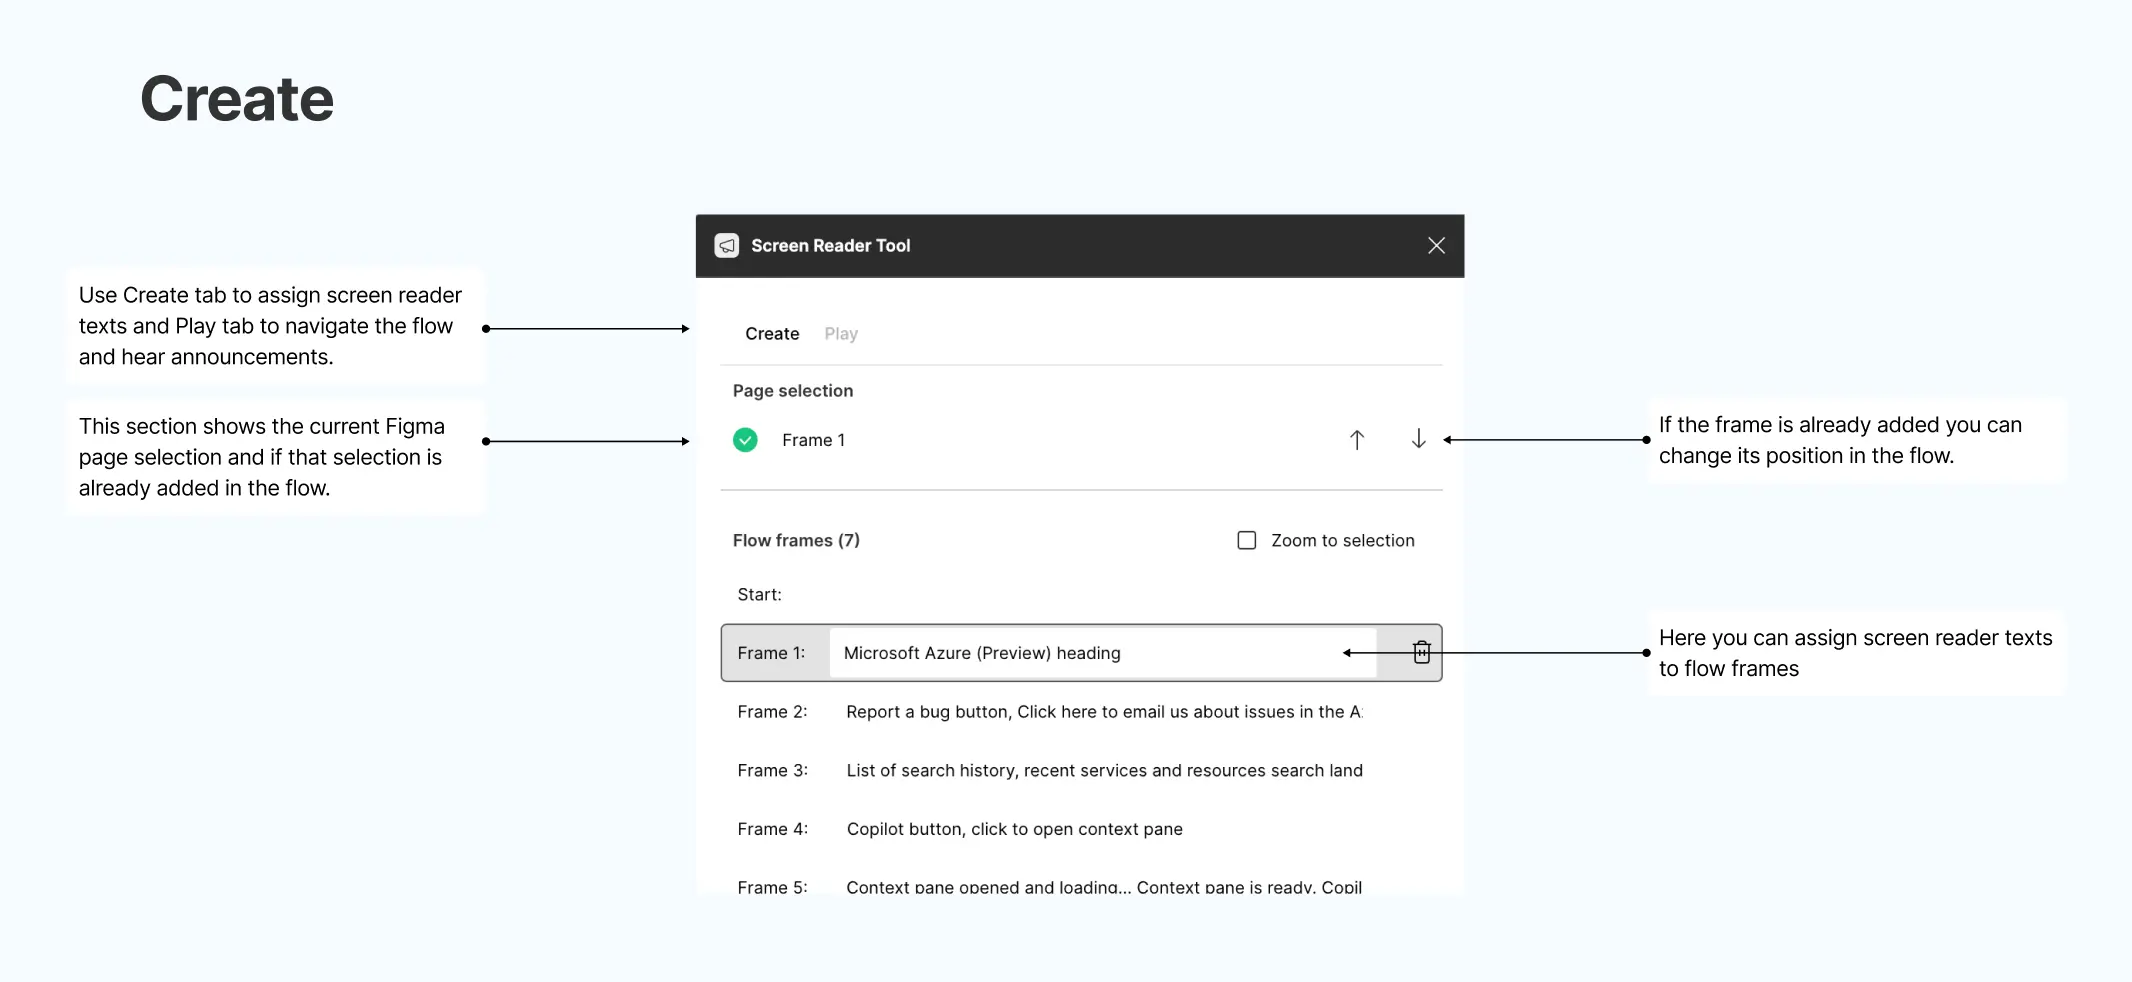Click the Frame 1 row label

771,652
